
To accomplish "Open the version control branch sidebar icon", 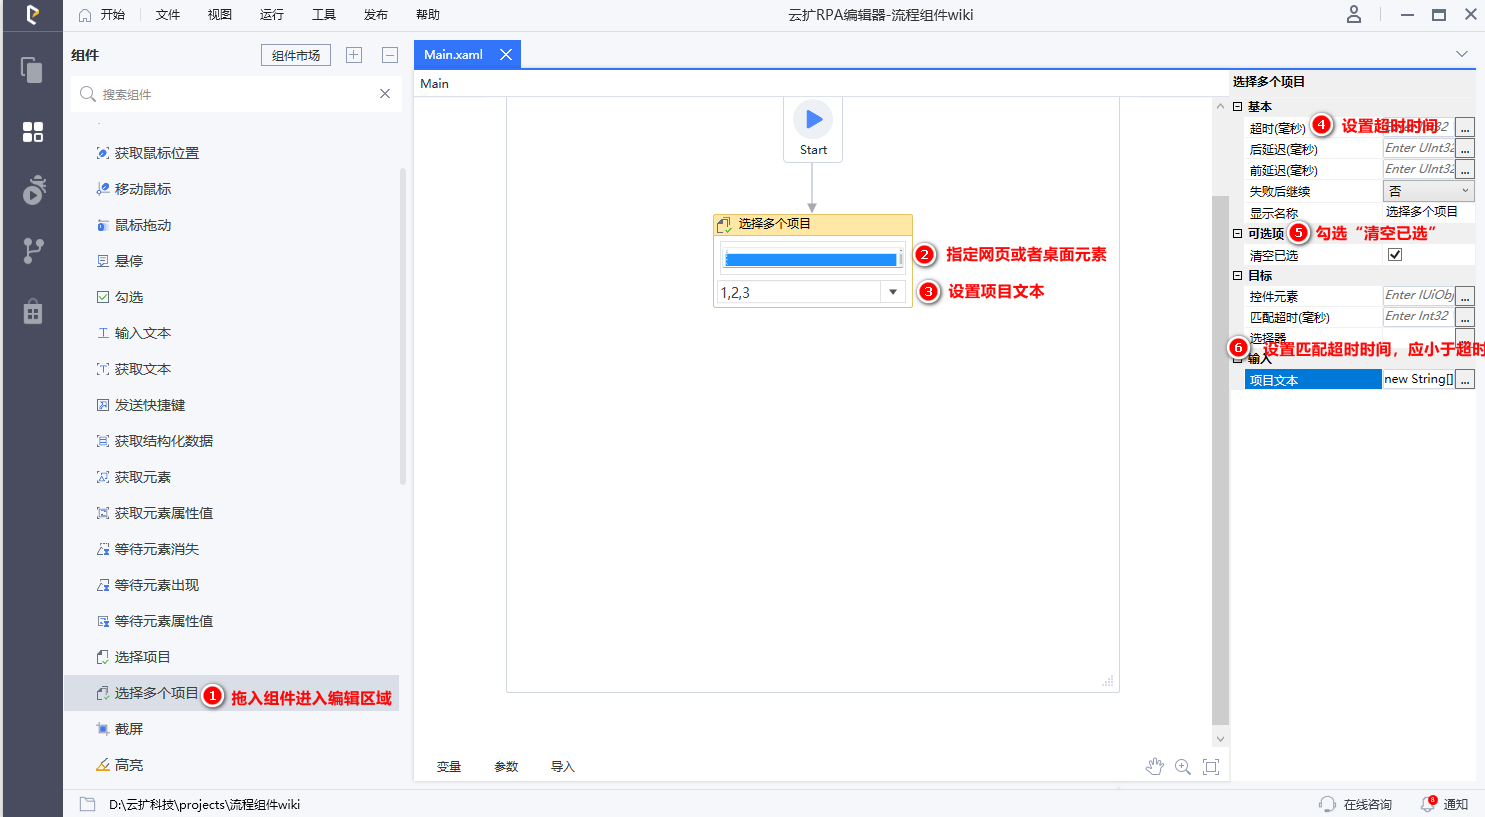I will [32, 250].
